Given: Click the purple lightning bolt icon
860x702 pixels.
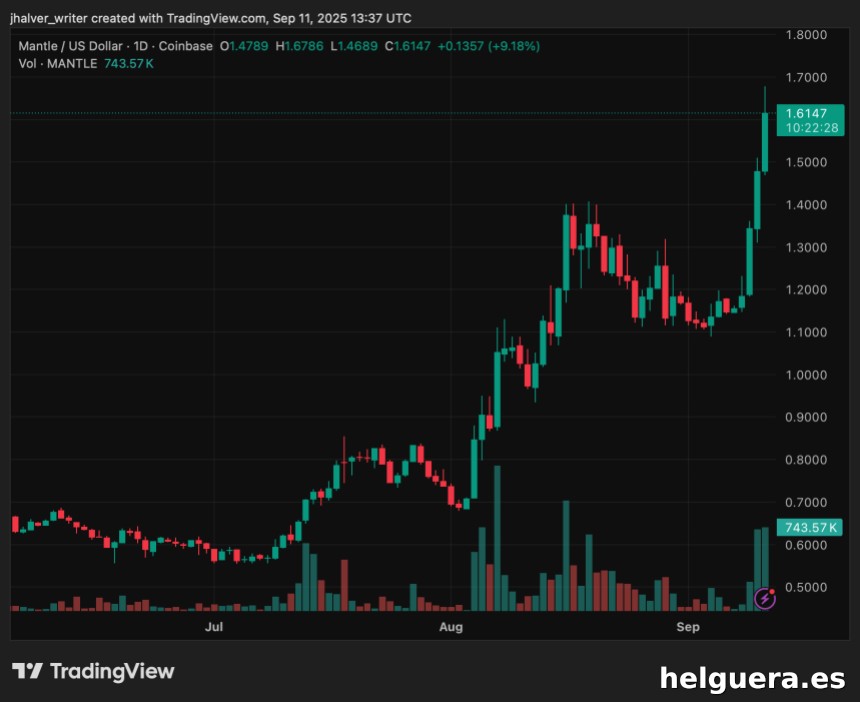Looking at the screenshot, I should [x=765, y=598].
